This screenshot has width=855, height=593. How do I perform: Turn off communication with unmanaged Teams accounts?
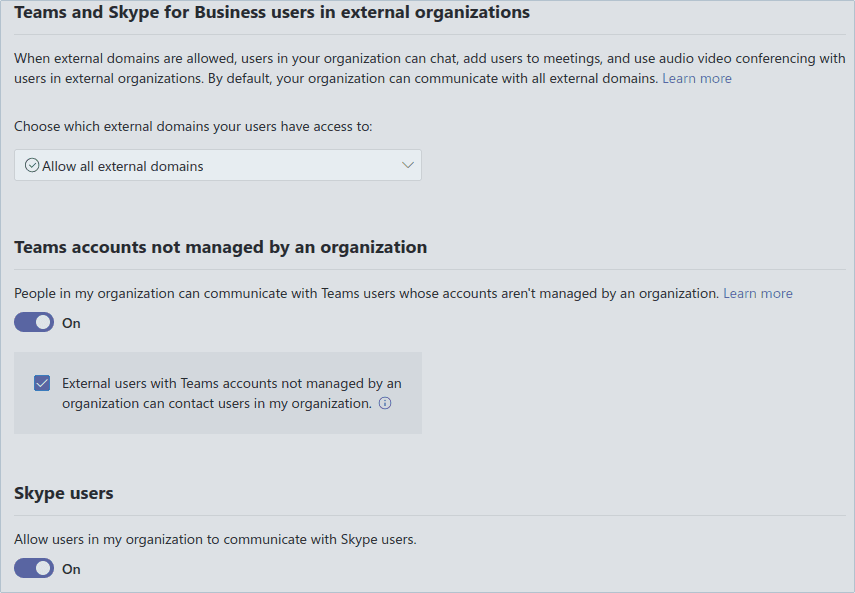coord(33,322)
